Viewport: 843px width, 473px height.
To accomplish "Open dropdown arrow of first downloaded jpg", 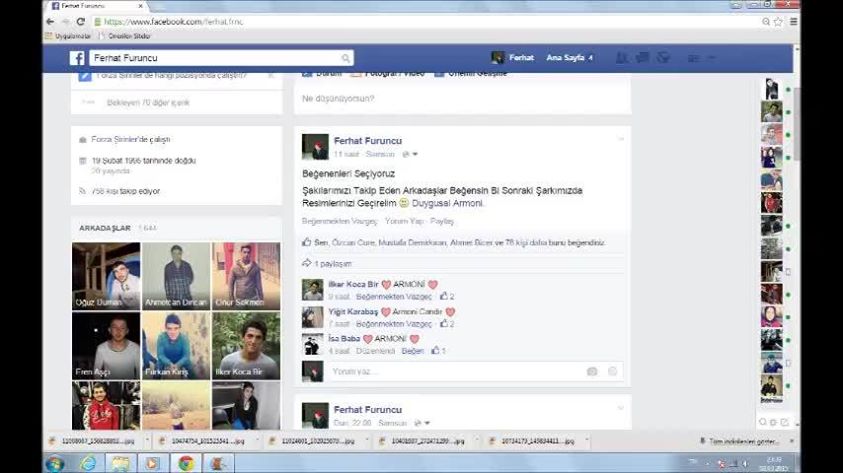I will point(147,441).
